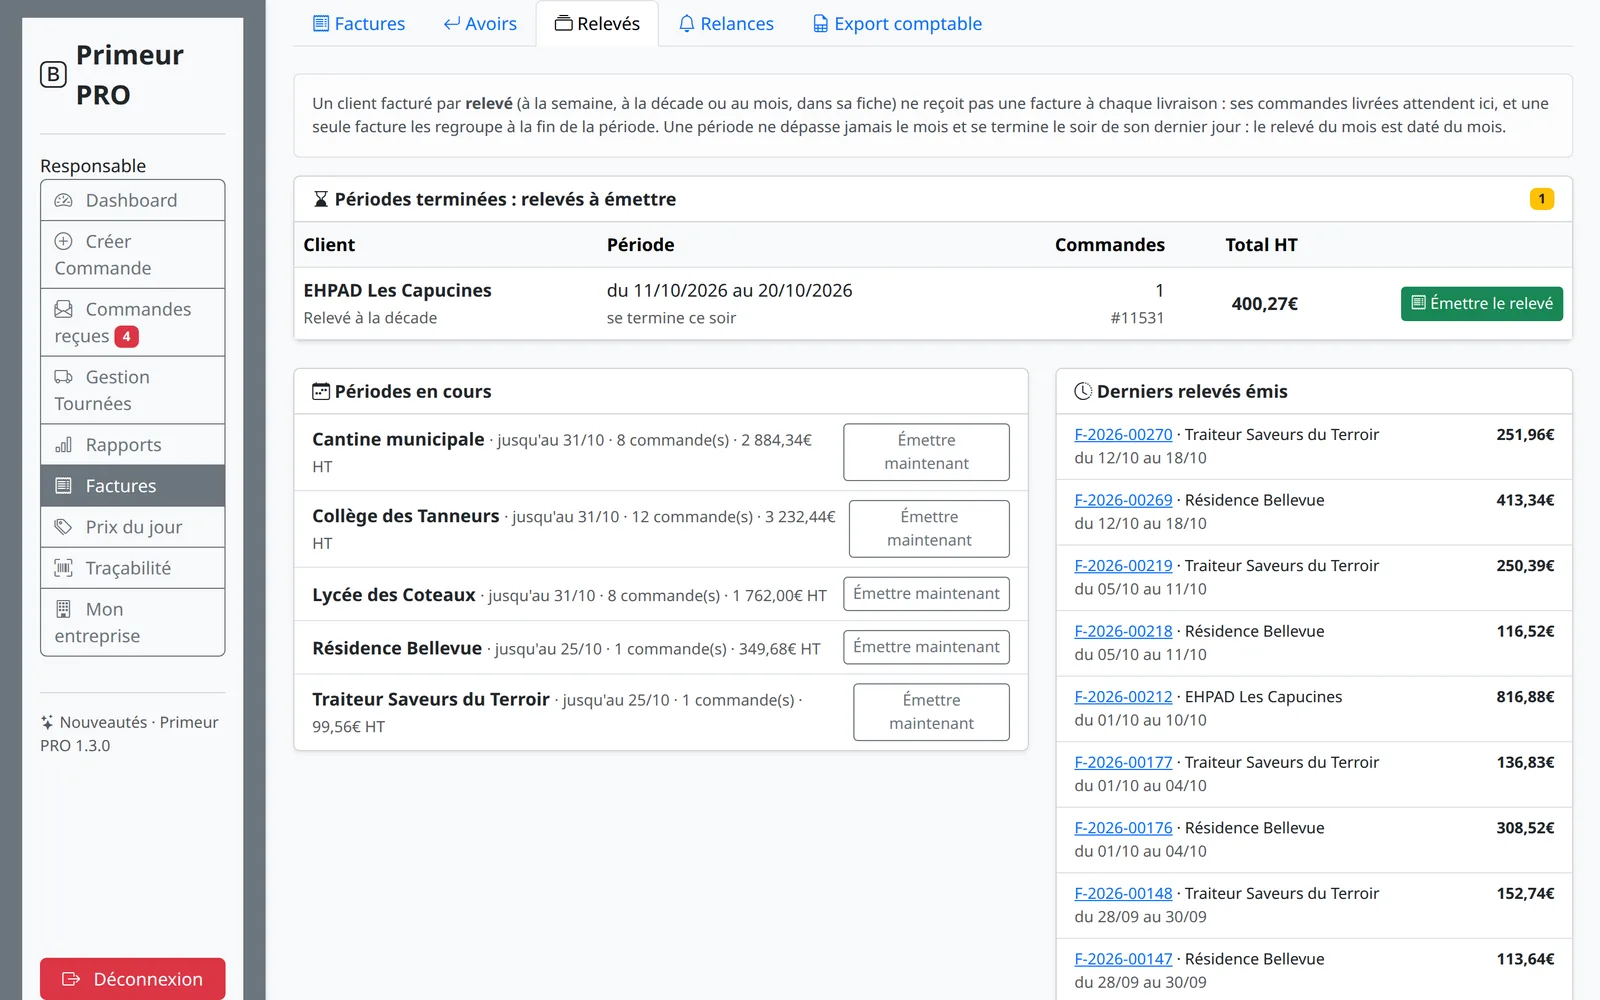Émettre maintenant for Cantine municipale
Image resolution: width=1600 pixels, height=1000 pixels.
coord(926,452)
